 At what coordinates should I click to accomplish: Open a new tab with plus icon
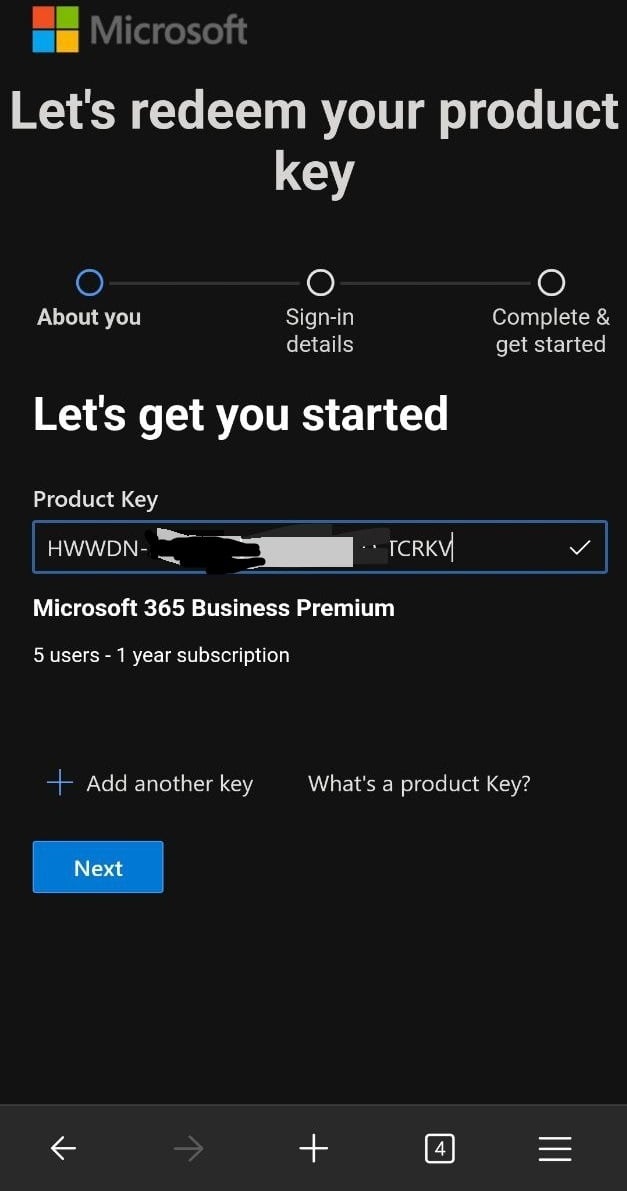(x=313, y=1148)
